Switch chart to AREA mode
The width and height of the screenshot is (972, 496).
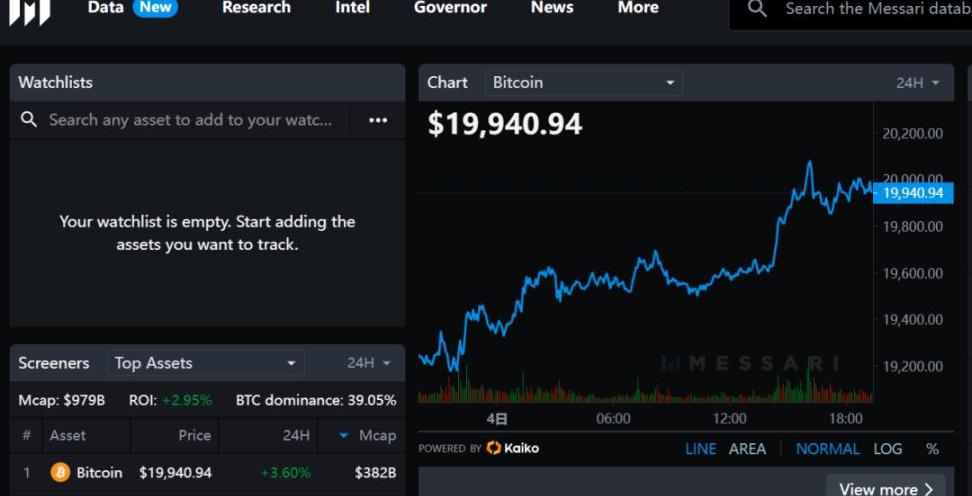click(x=747, y=449)
